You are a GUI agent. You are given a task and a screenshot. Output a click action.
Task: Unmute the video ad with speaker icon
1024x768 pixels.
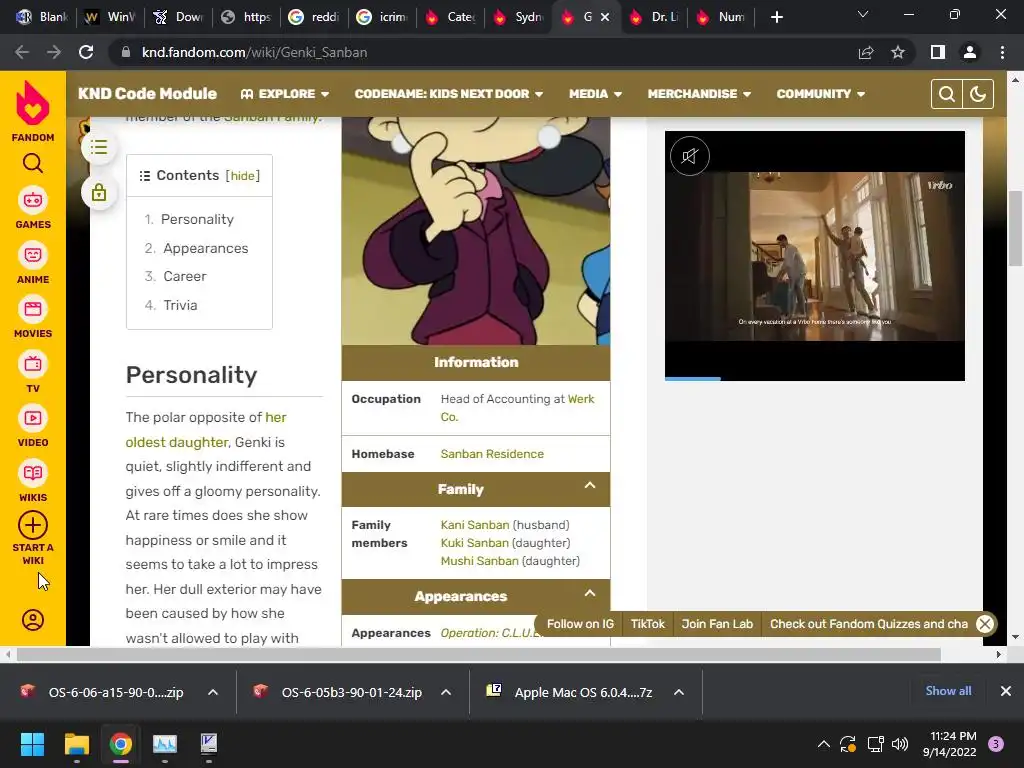(x=689, y=156)
